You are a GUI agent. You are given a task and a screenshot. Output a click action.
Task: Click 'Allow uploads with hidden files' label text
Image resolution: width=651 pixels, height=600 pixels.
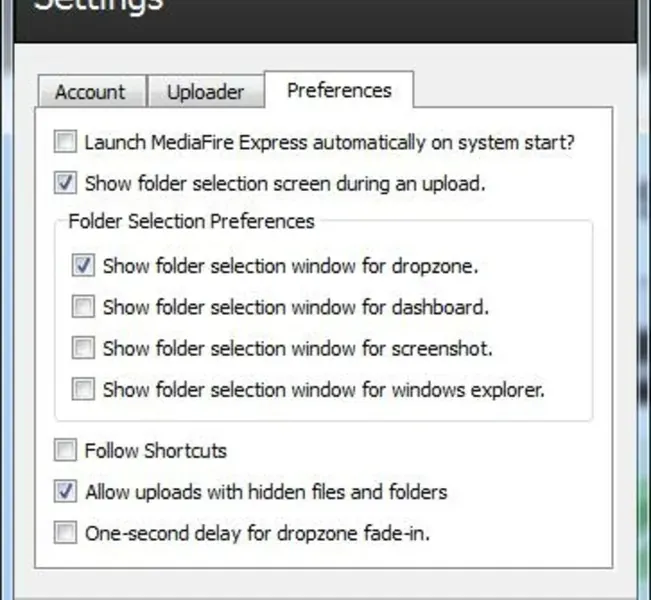tap(266, 492)
